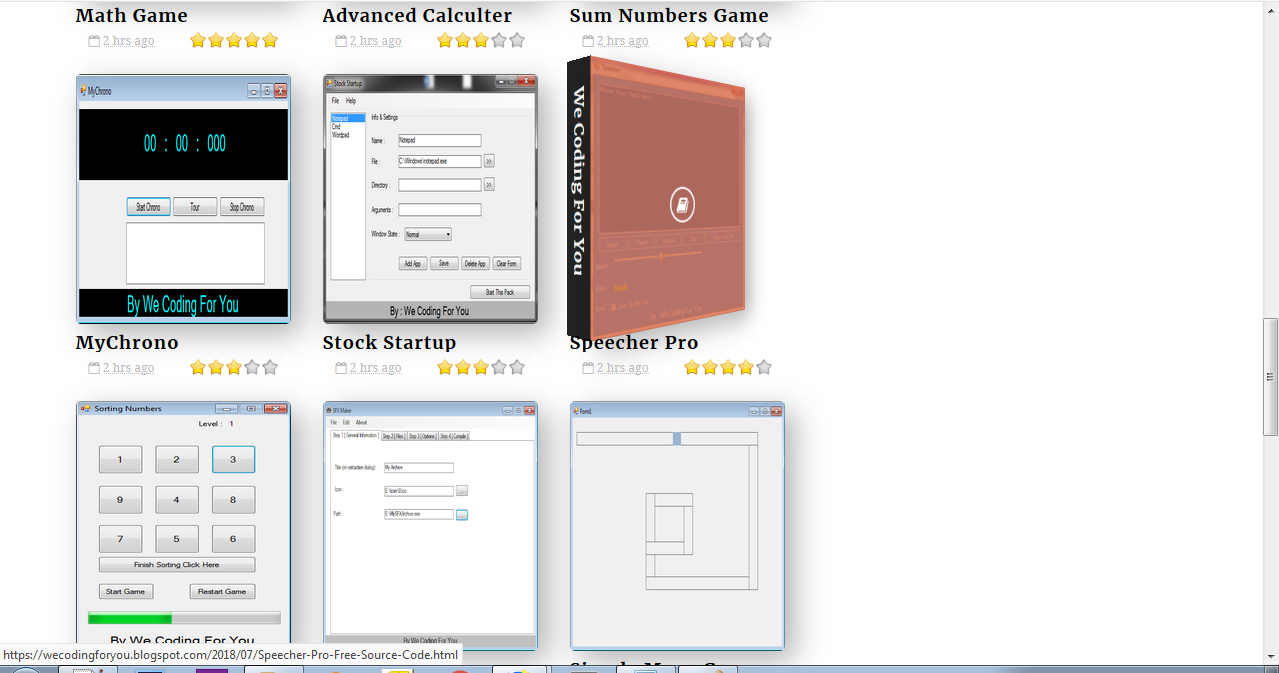Screen dimensions: 1279x673
Task: Click the '2 hrs ago' timestamp under Speecher Pro
Action: tap(622, 368)
